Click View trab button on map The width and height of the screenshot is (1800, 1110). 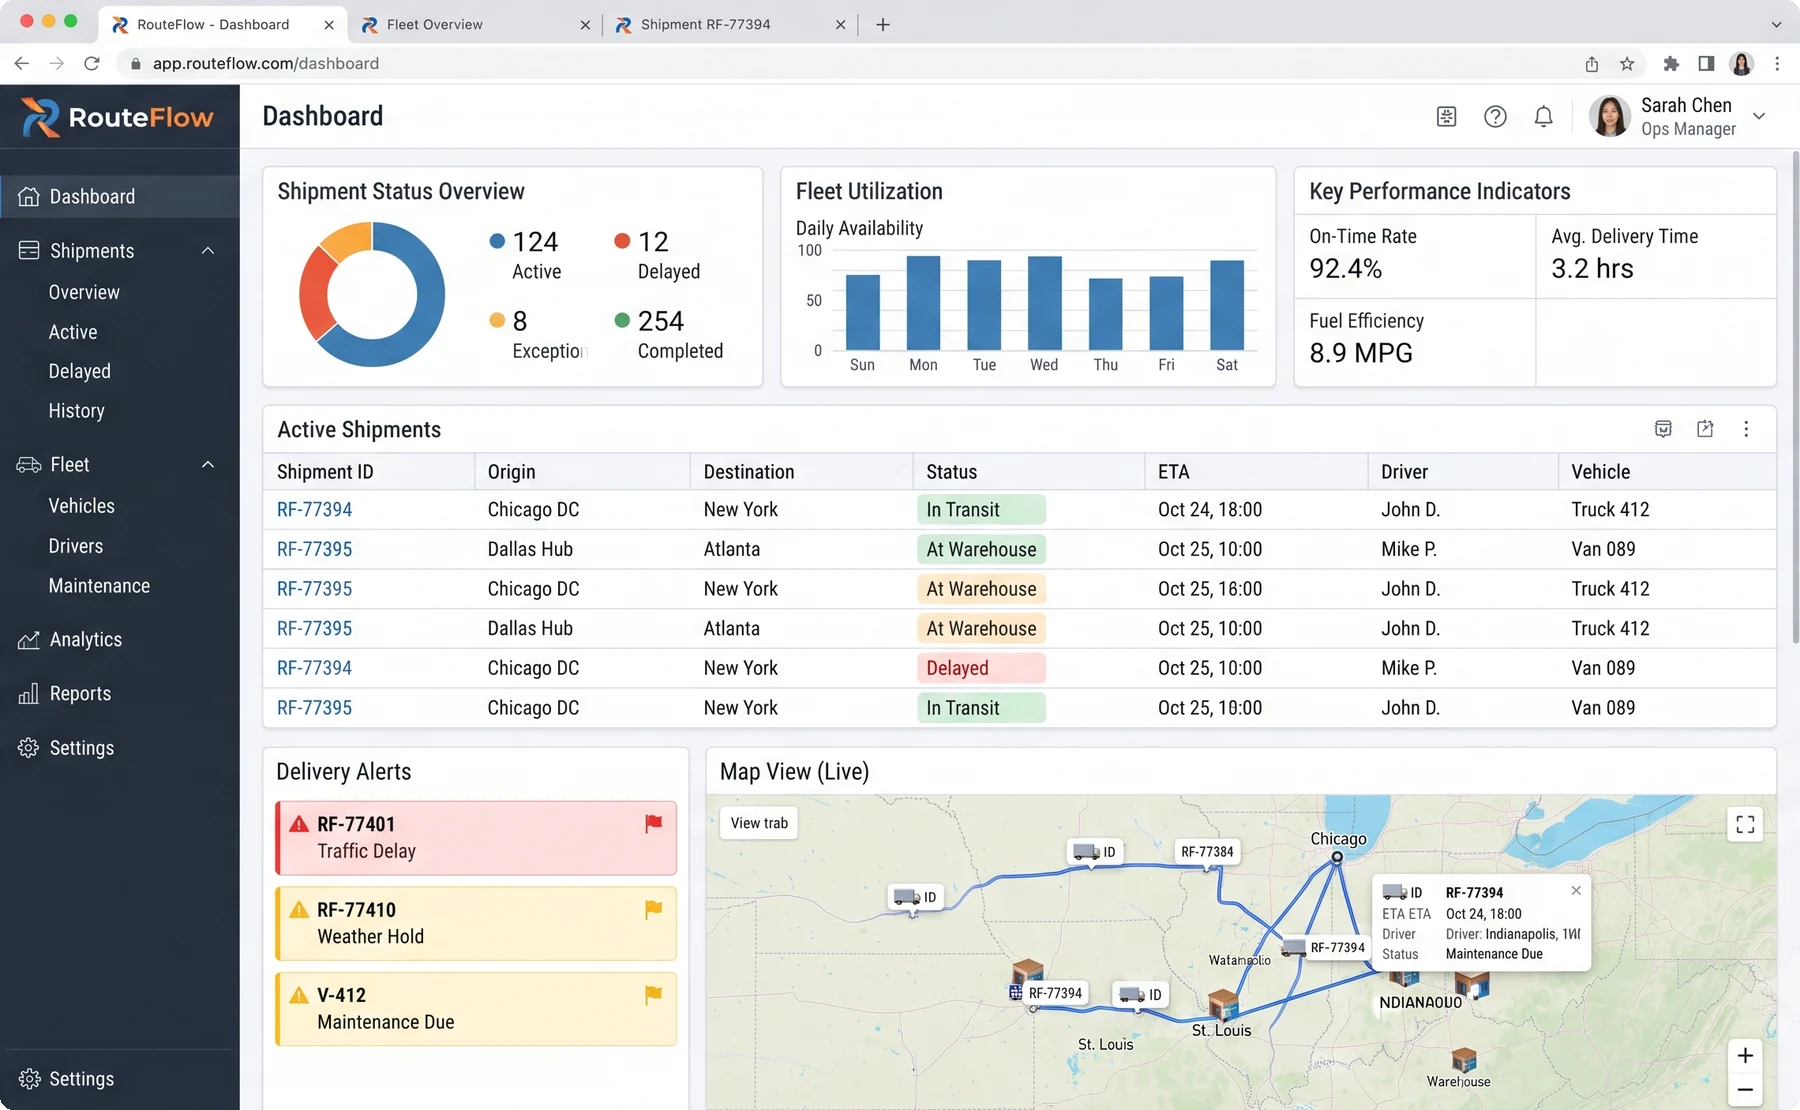pyautogui.click(x=759, y=823)
